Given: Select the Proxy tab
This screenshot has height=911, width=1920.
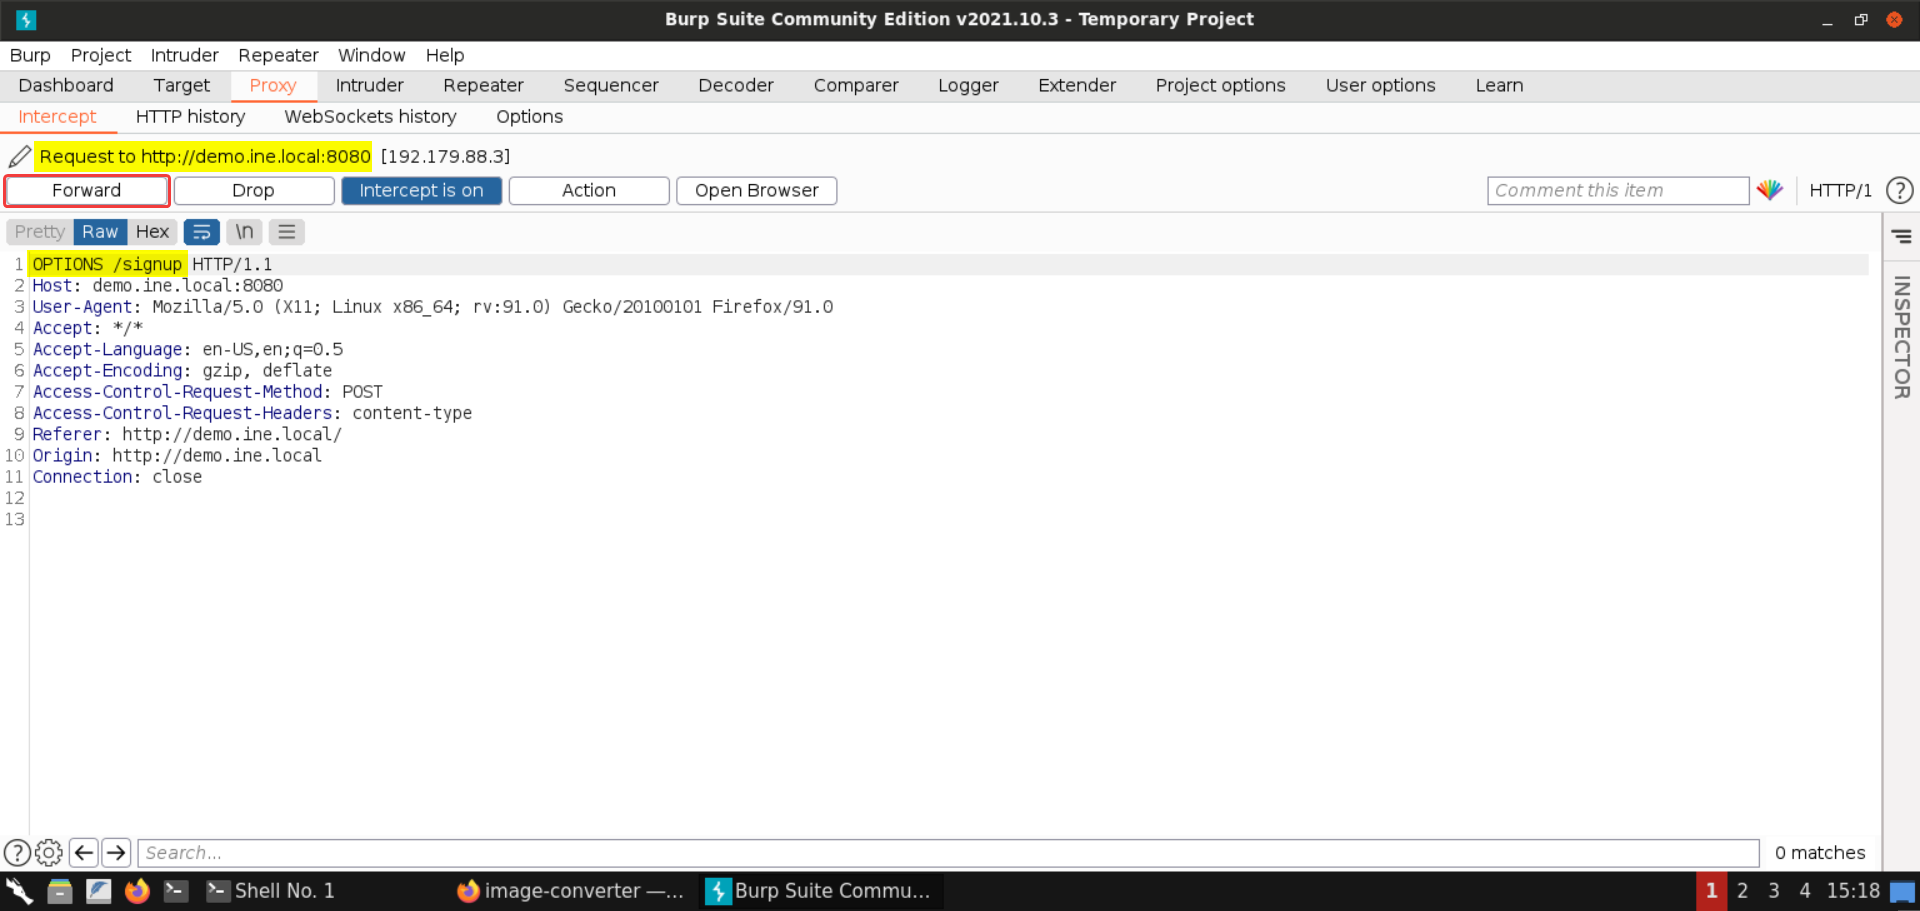Looking at the screenshot, I should click(273, 86).
